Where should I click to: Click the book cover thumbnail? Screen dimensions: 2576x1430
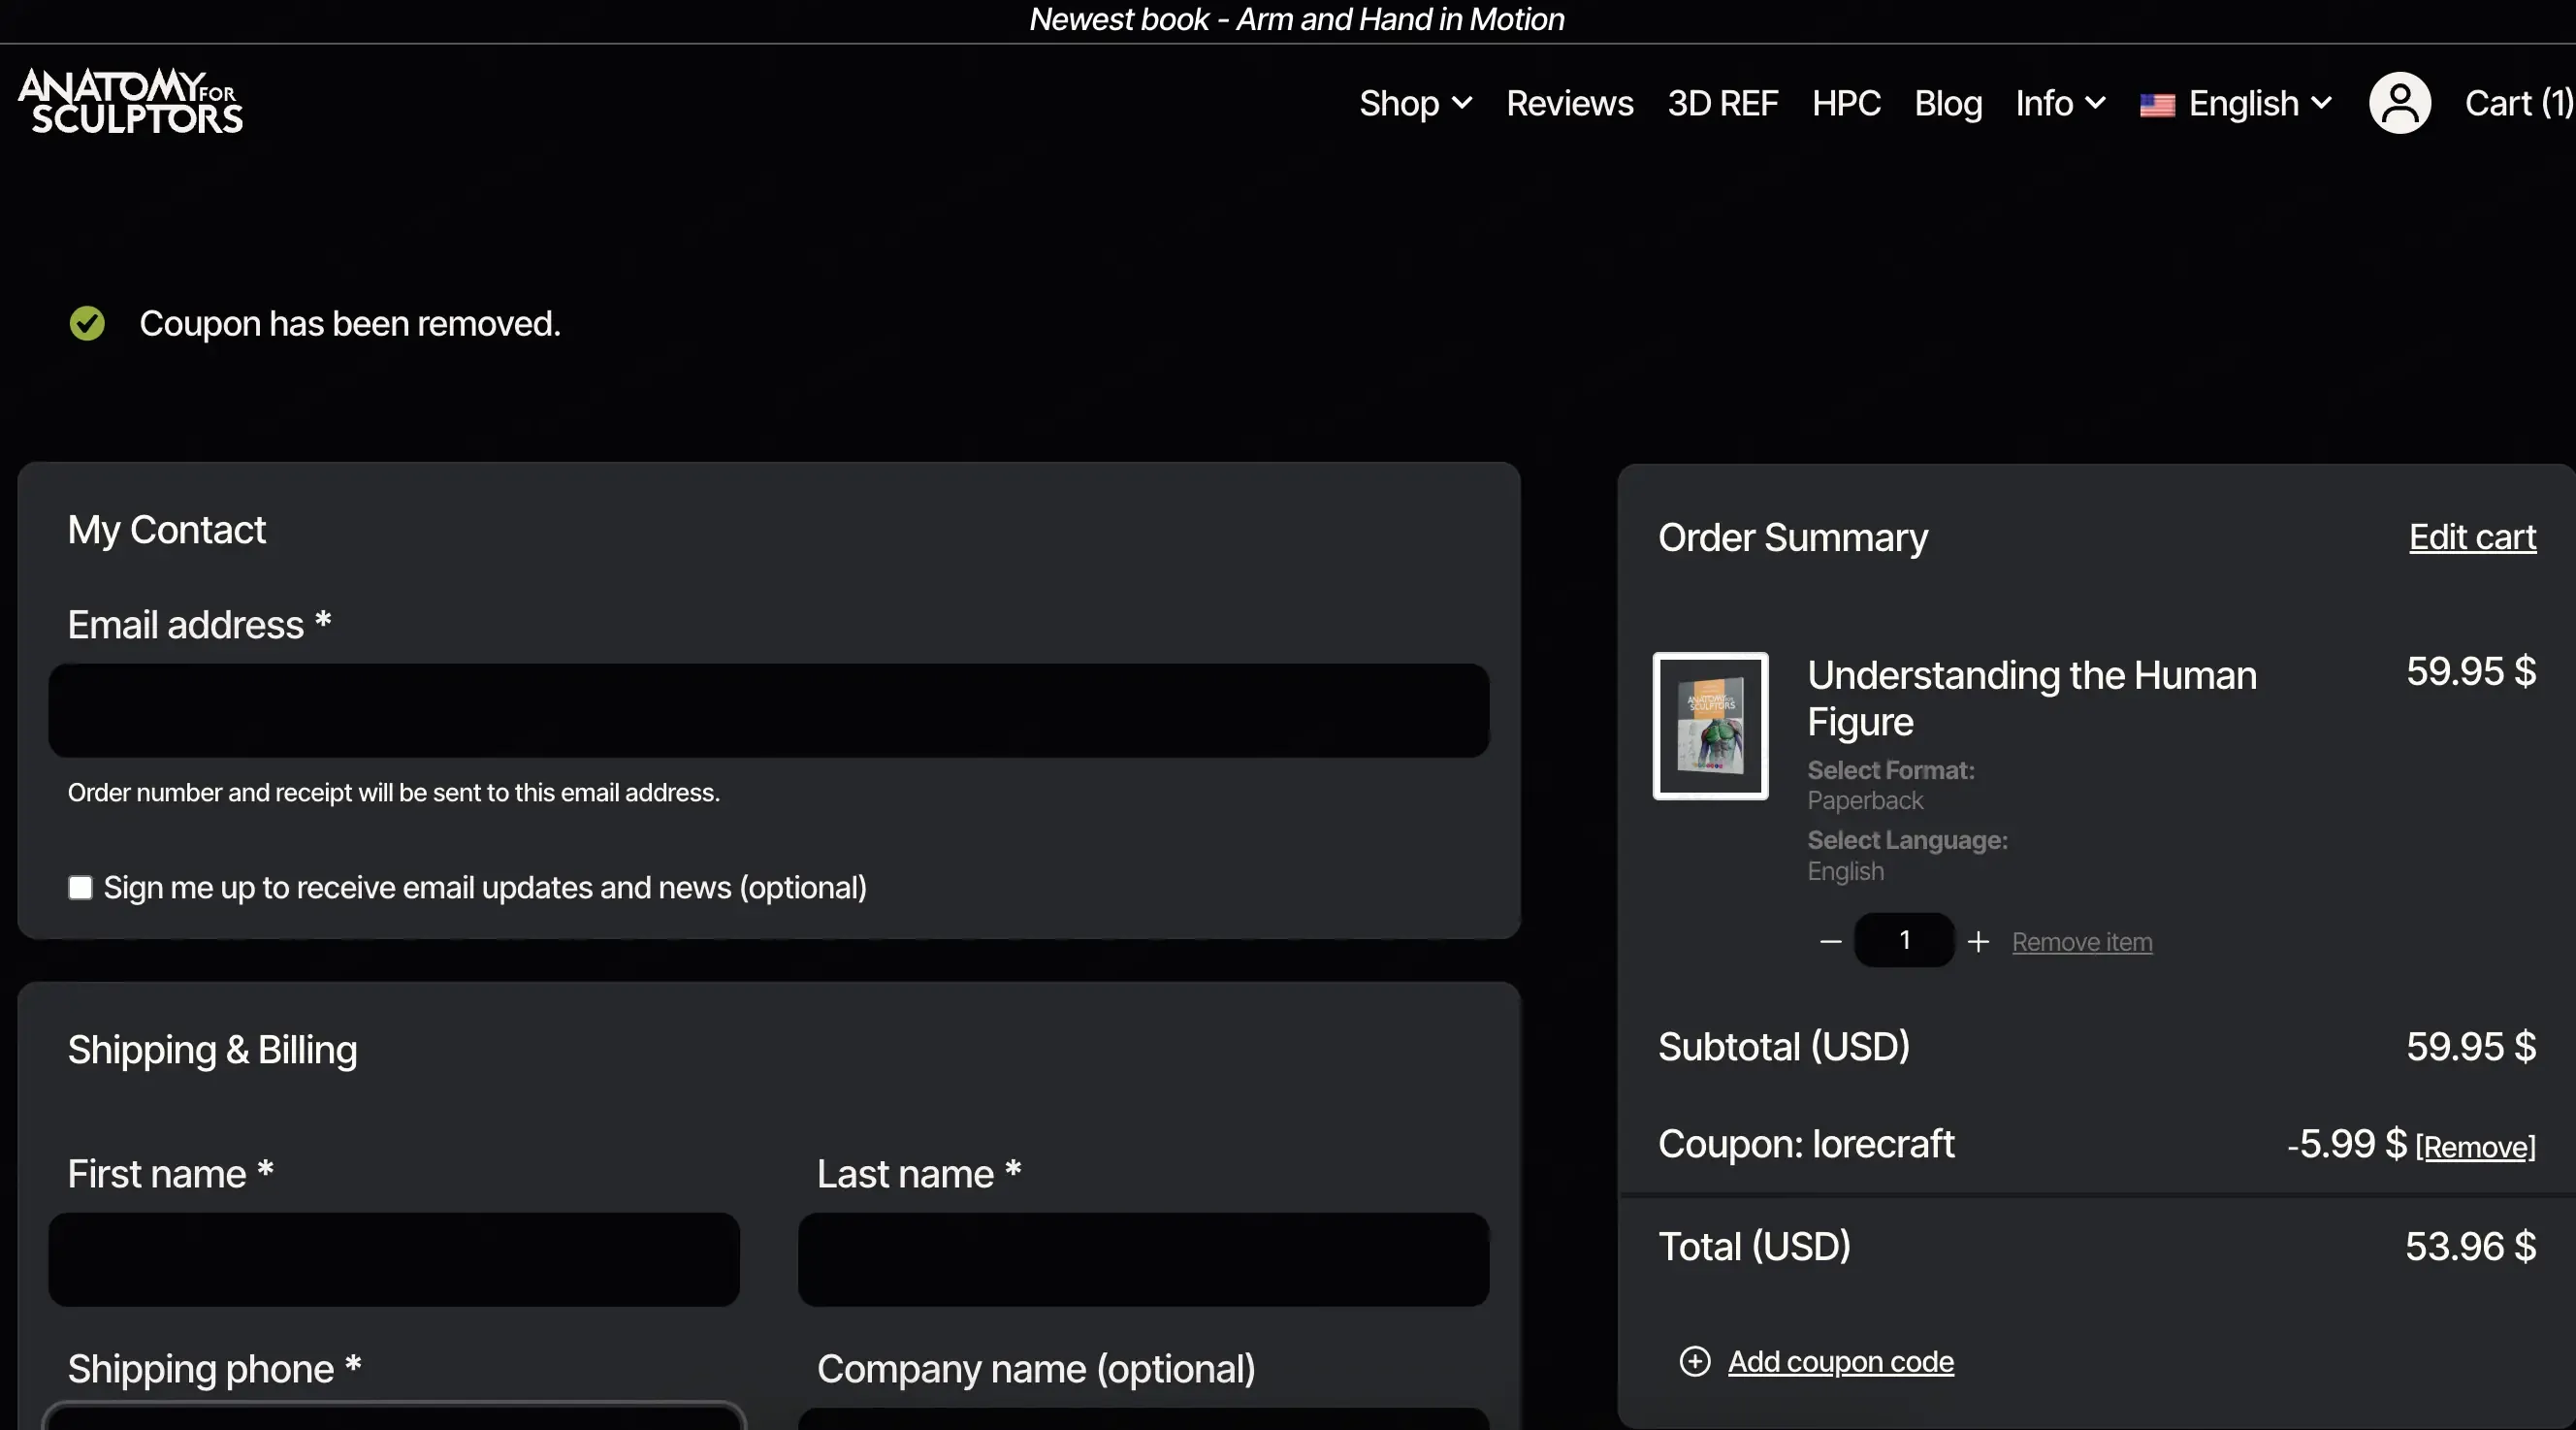(x=1710, y=726)
